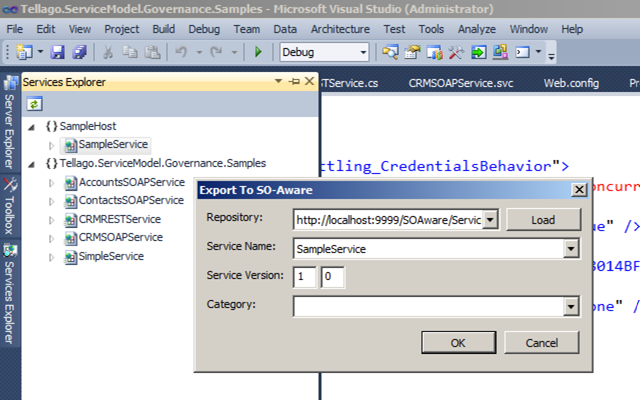
Task: Open the Service Name dropdown arrow
Action: (x=571, y=249)
